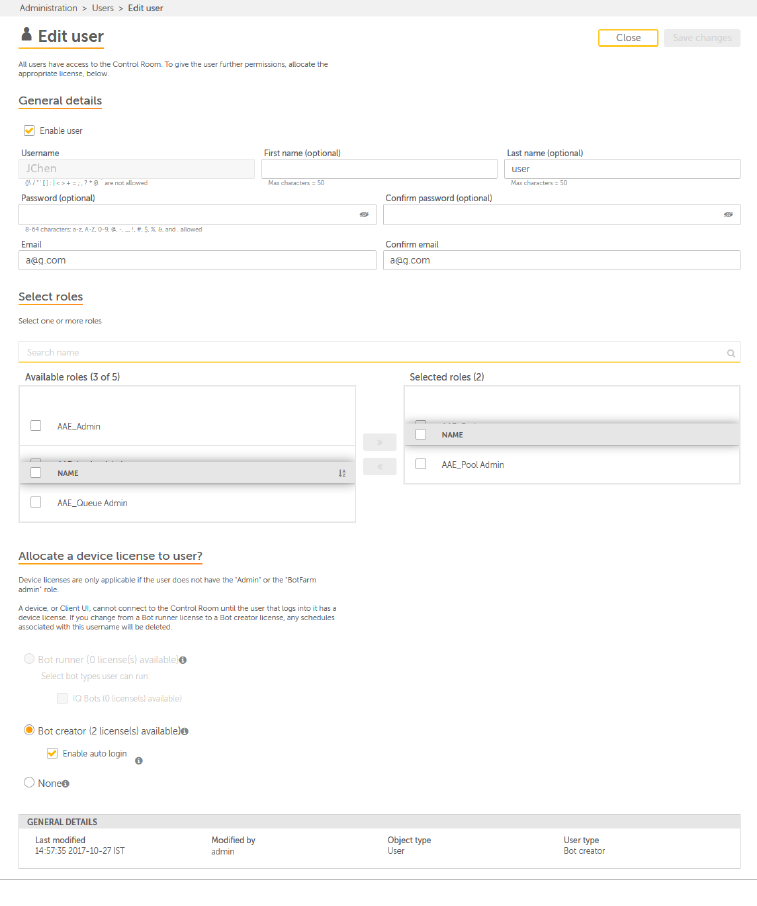Click the Last name input field
The height and width of the screenshot is (906, 757).
pos(623,169)
